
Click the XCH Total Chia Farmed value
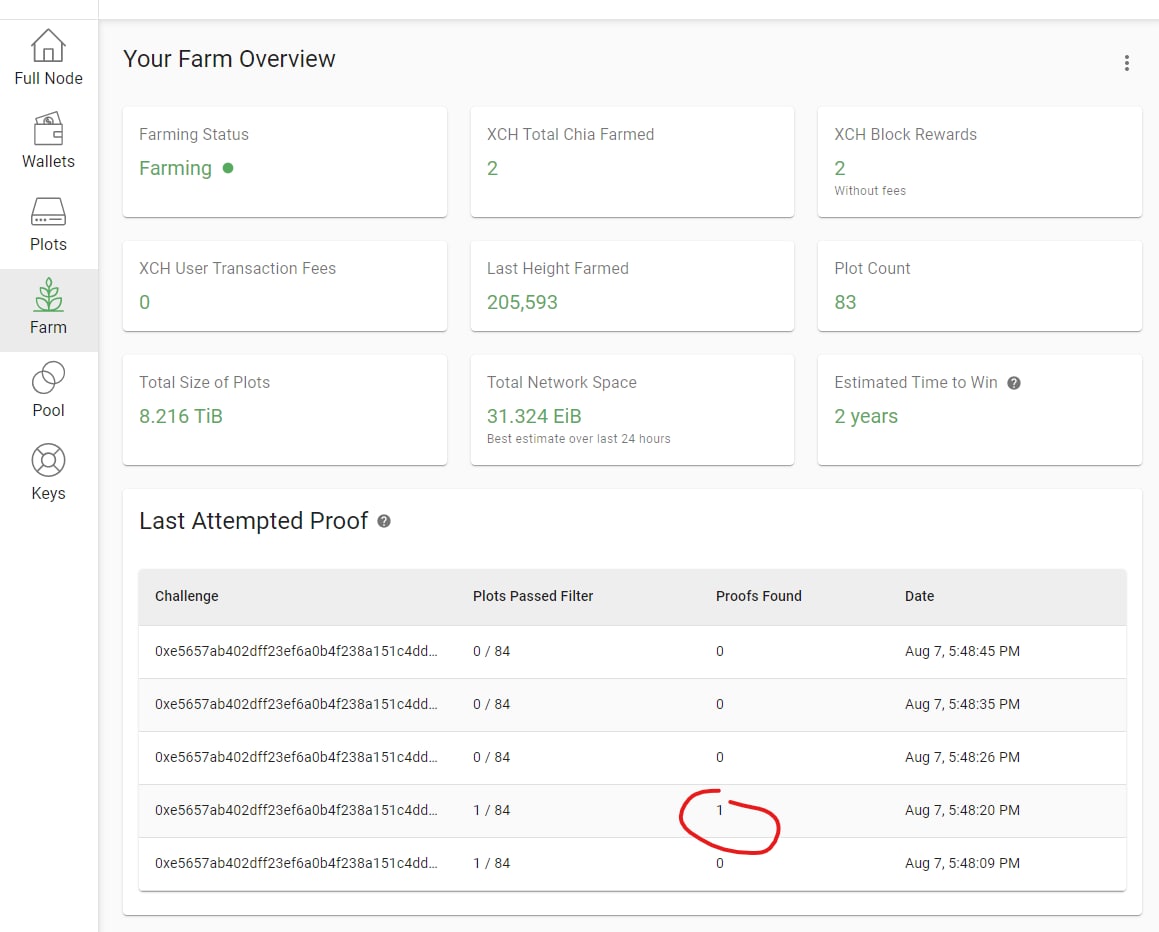tap(492, 169)
